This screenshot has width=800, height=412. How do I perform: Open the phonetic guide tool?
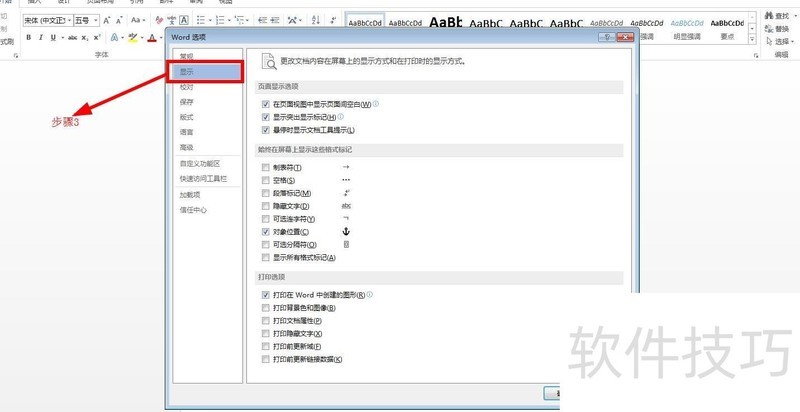coord(172,20)
